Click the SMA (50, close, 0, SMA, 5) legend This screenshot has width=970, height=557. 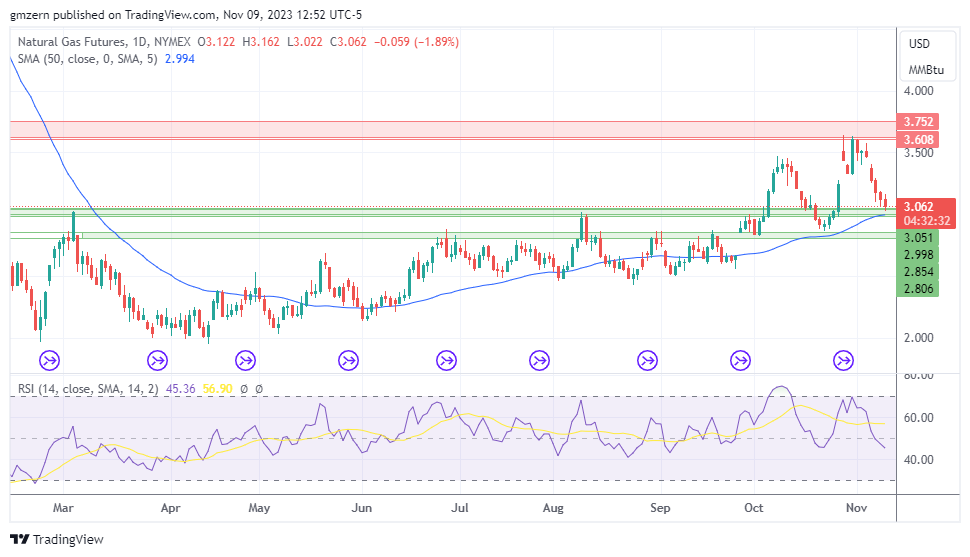[87, 59]
